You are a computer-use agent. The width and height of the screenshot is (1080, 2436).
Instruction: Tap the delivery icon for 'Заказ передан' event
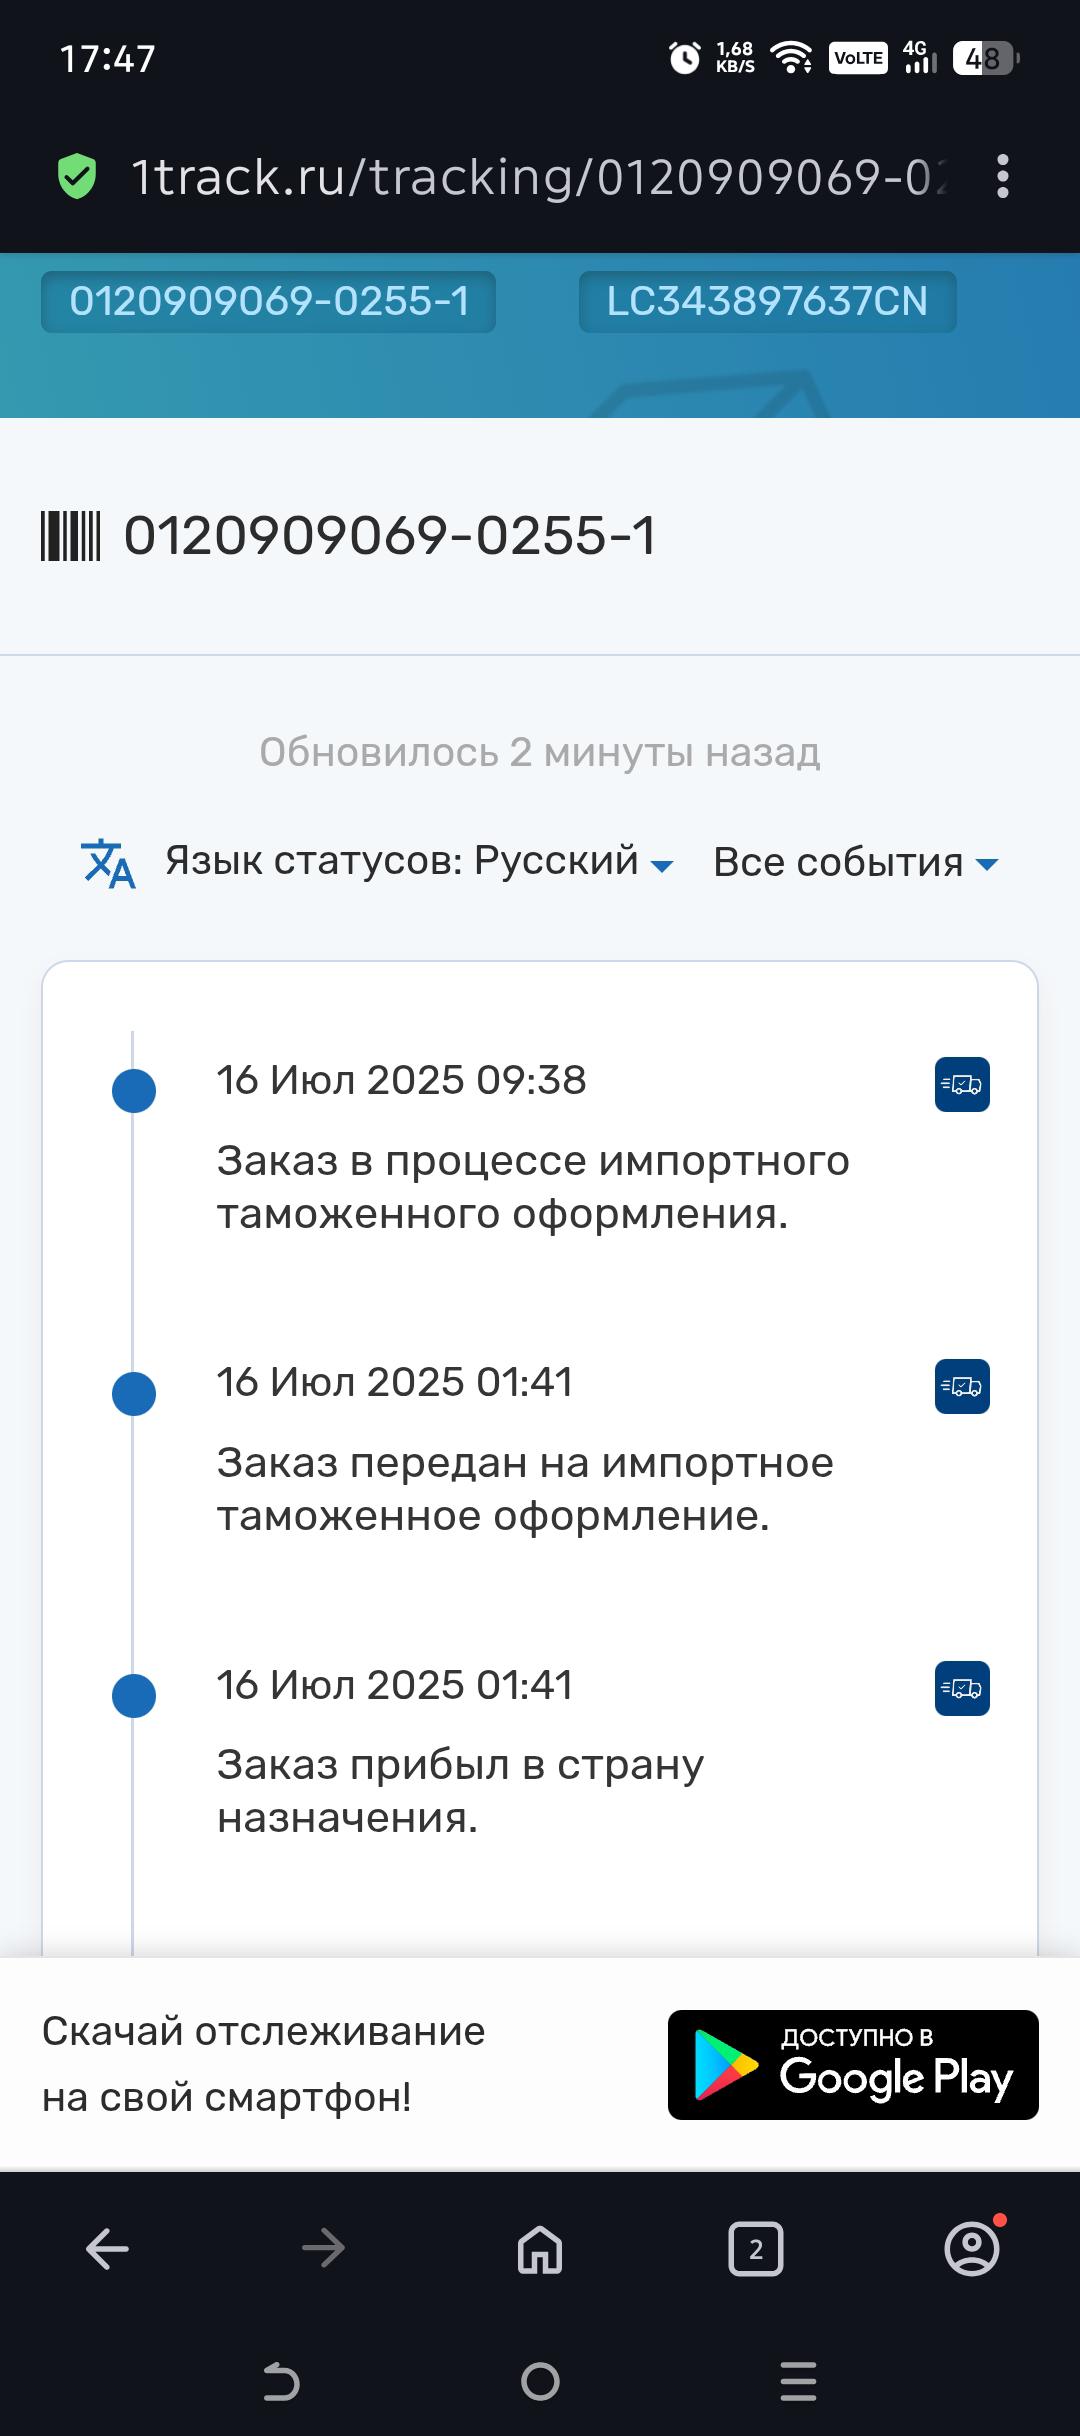962,1387
